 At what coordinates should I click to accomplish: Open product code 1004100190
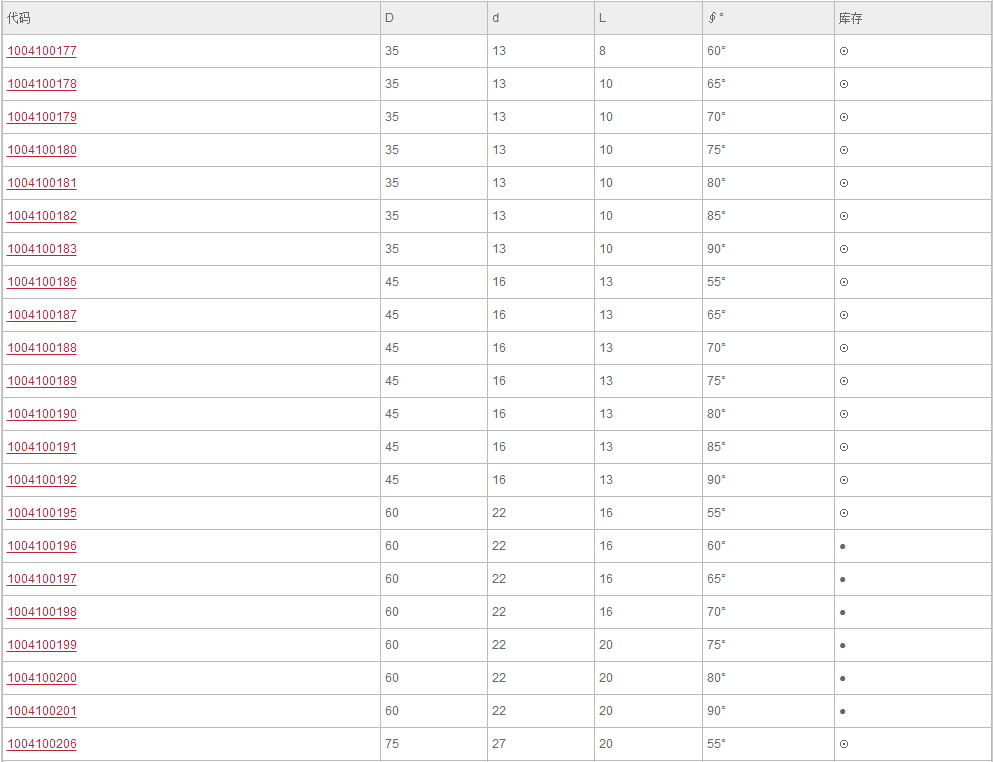click(x=42, y=414)
